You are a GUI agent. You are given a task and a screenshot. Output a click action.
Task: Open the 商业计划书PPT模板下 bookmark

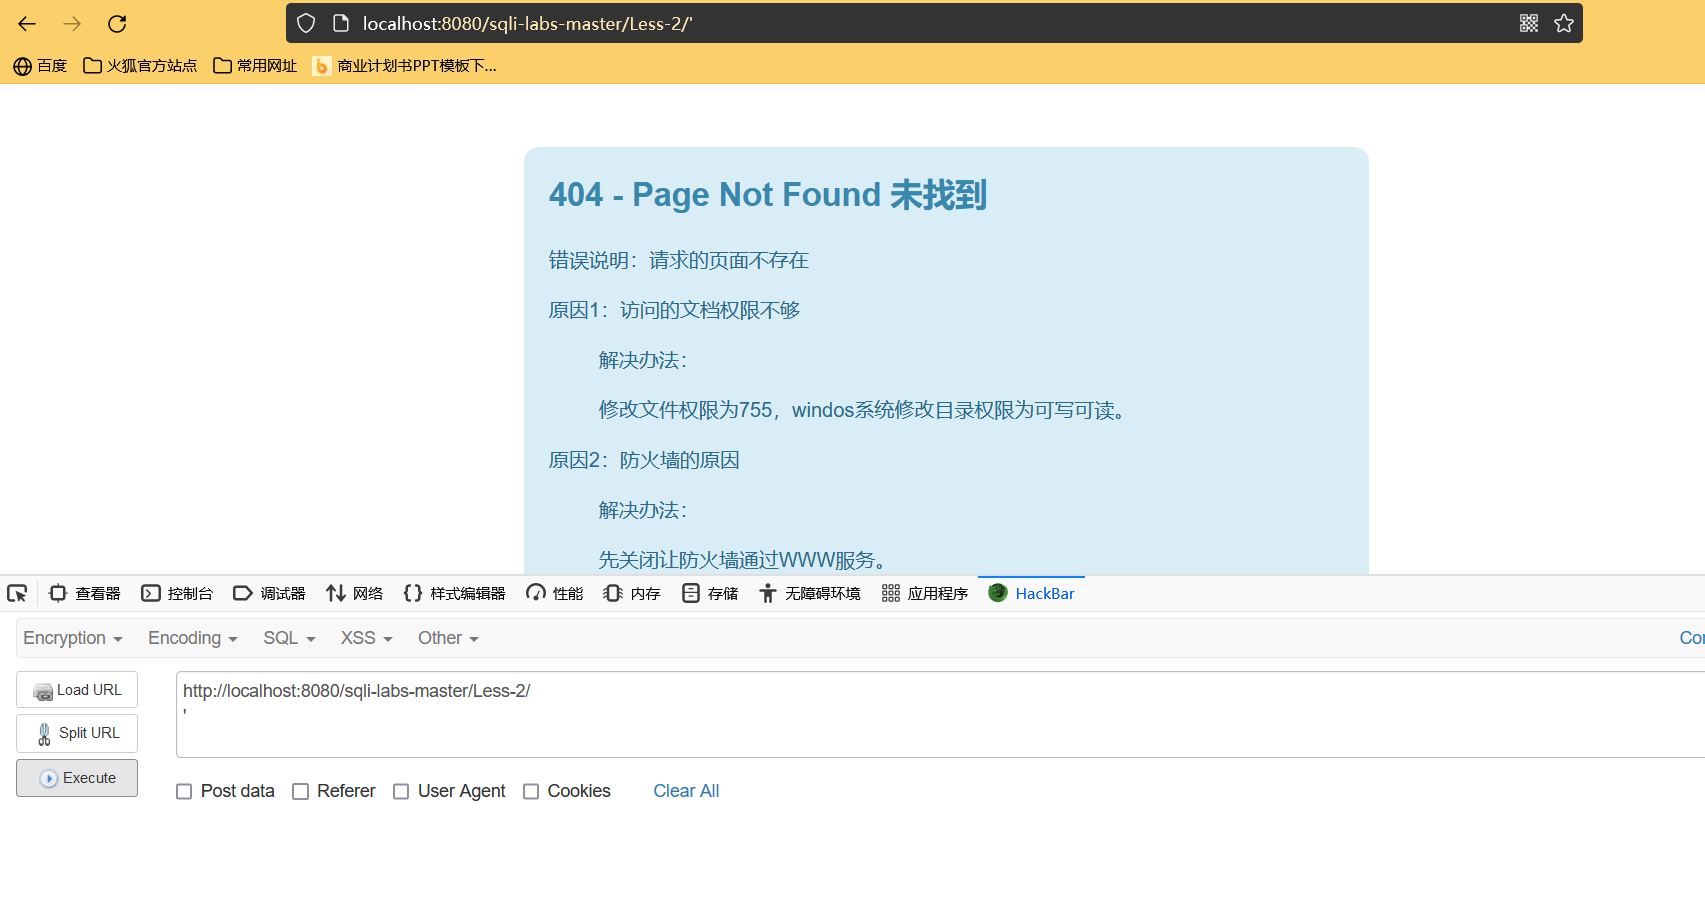(x=404, y=66)
